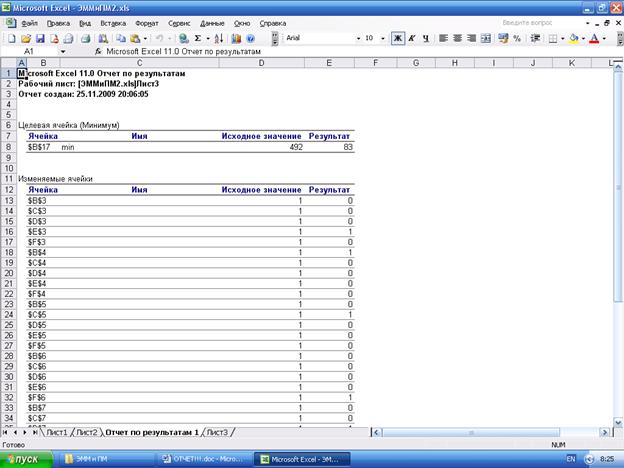
Task: Click the increase indent icon
Action: point(535,38)
